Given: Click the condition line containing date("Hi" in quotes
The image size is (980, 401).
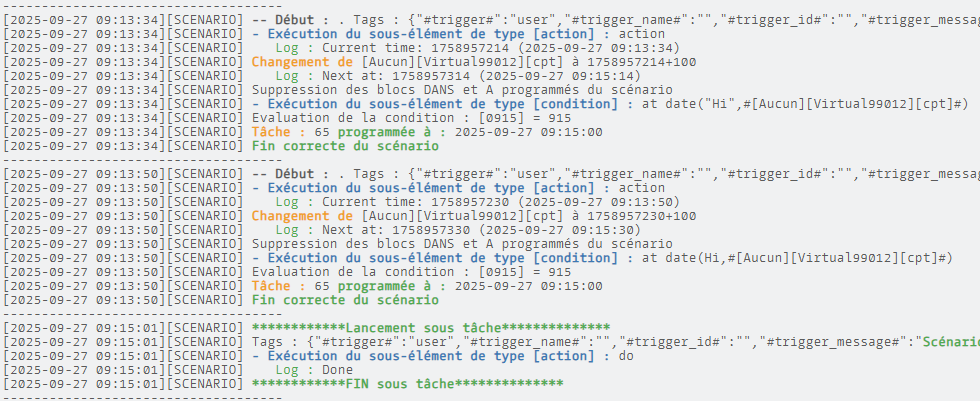Looking at the screenshot, I should 608,103.
